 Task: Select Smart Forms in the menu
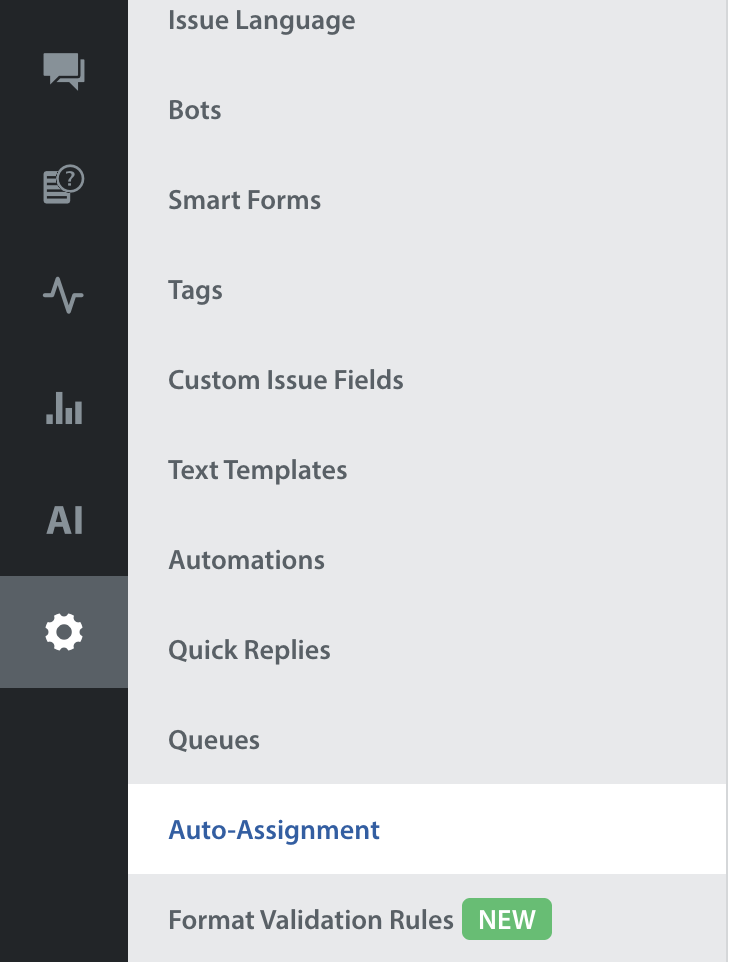tap(245, 200)
